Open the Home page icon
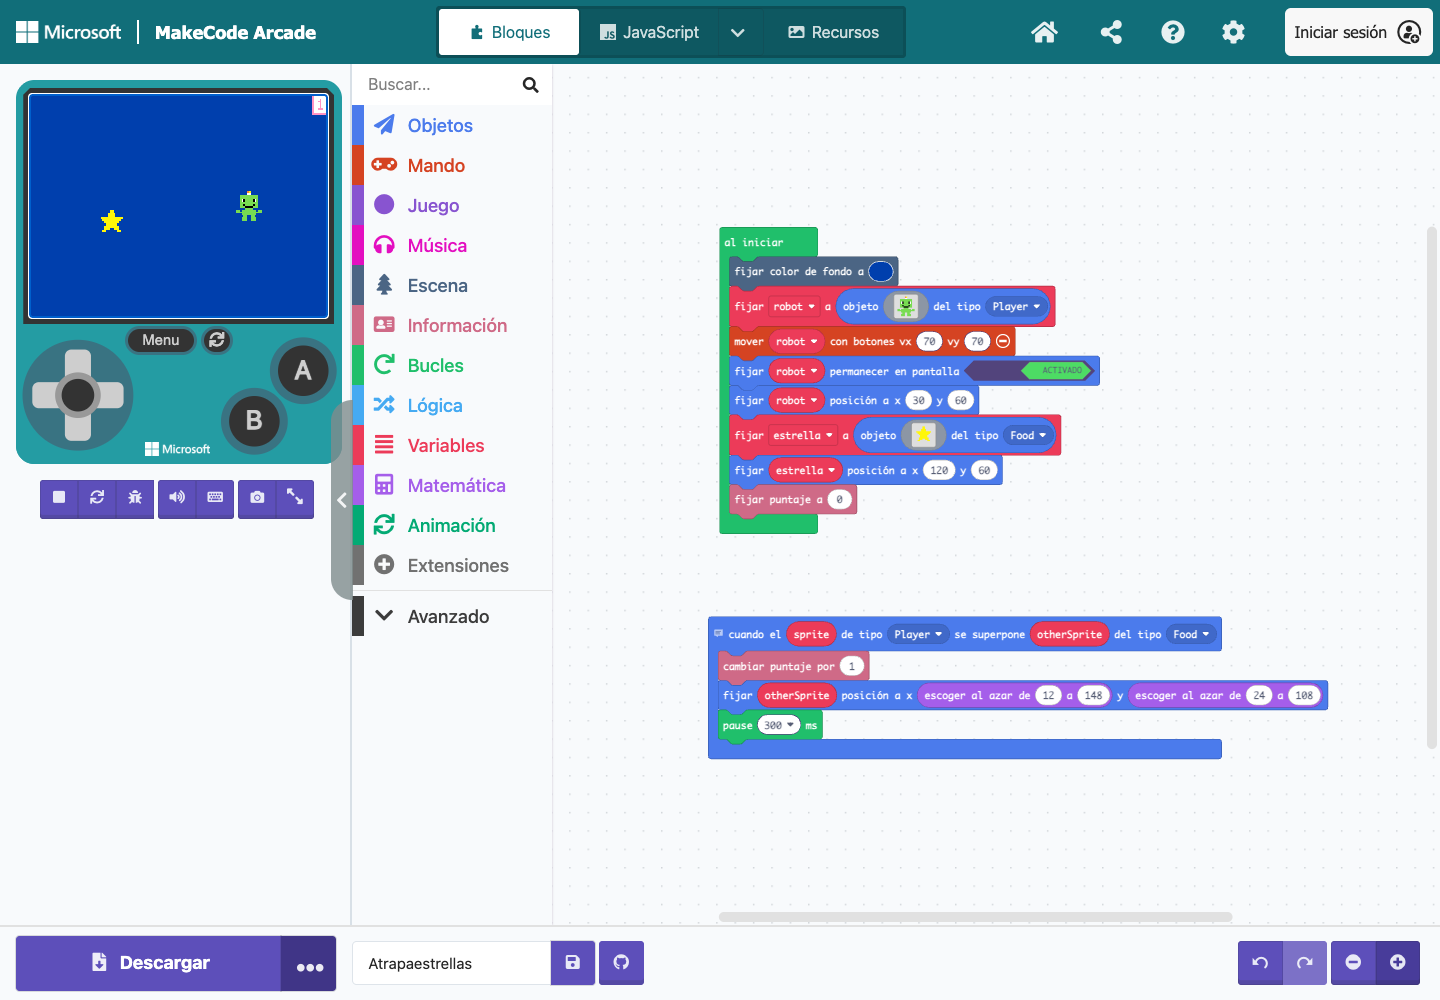Screen dimensions: 1440x1000 (x=1044, y=32)
